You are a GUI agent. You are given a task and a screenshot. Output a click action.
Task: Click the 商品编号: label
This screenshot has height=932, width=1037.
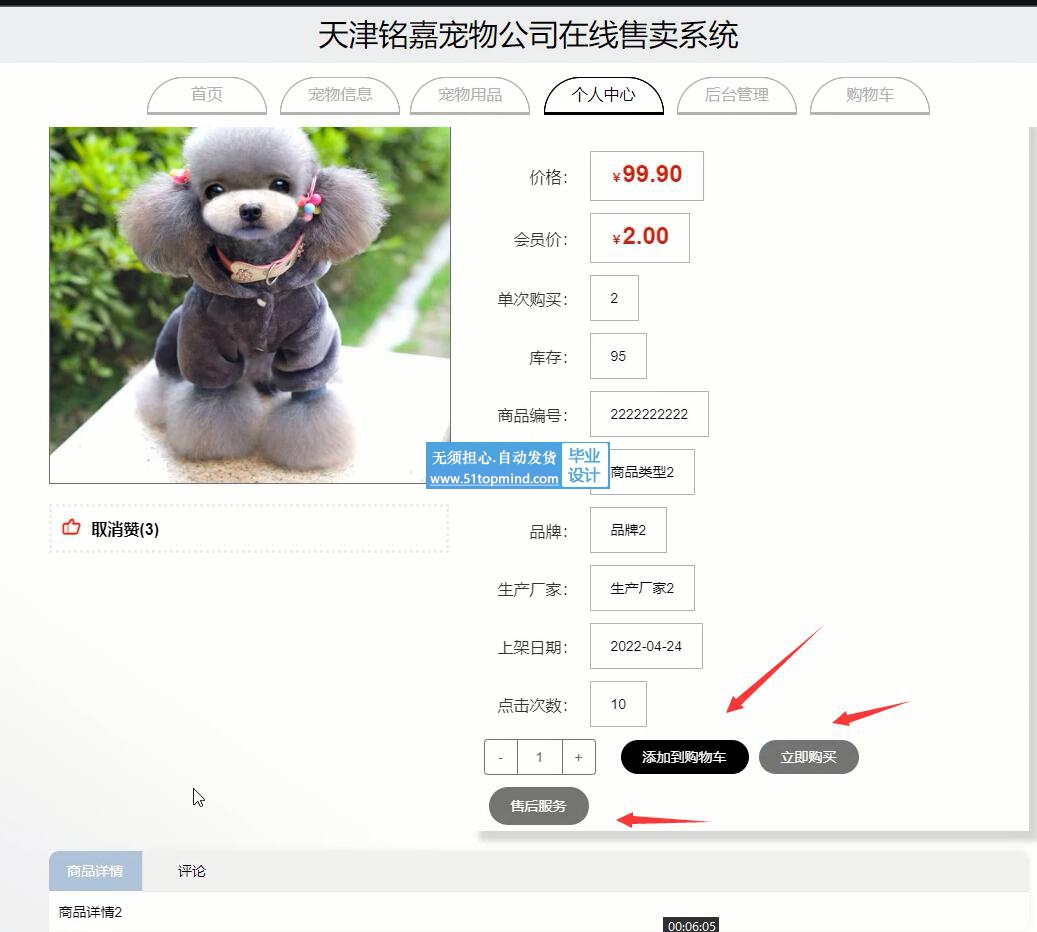click(x=532, y=415)
